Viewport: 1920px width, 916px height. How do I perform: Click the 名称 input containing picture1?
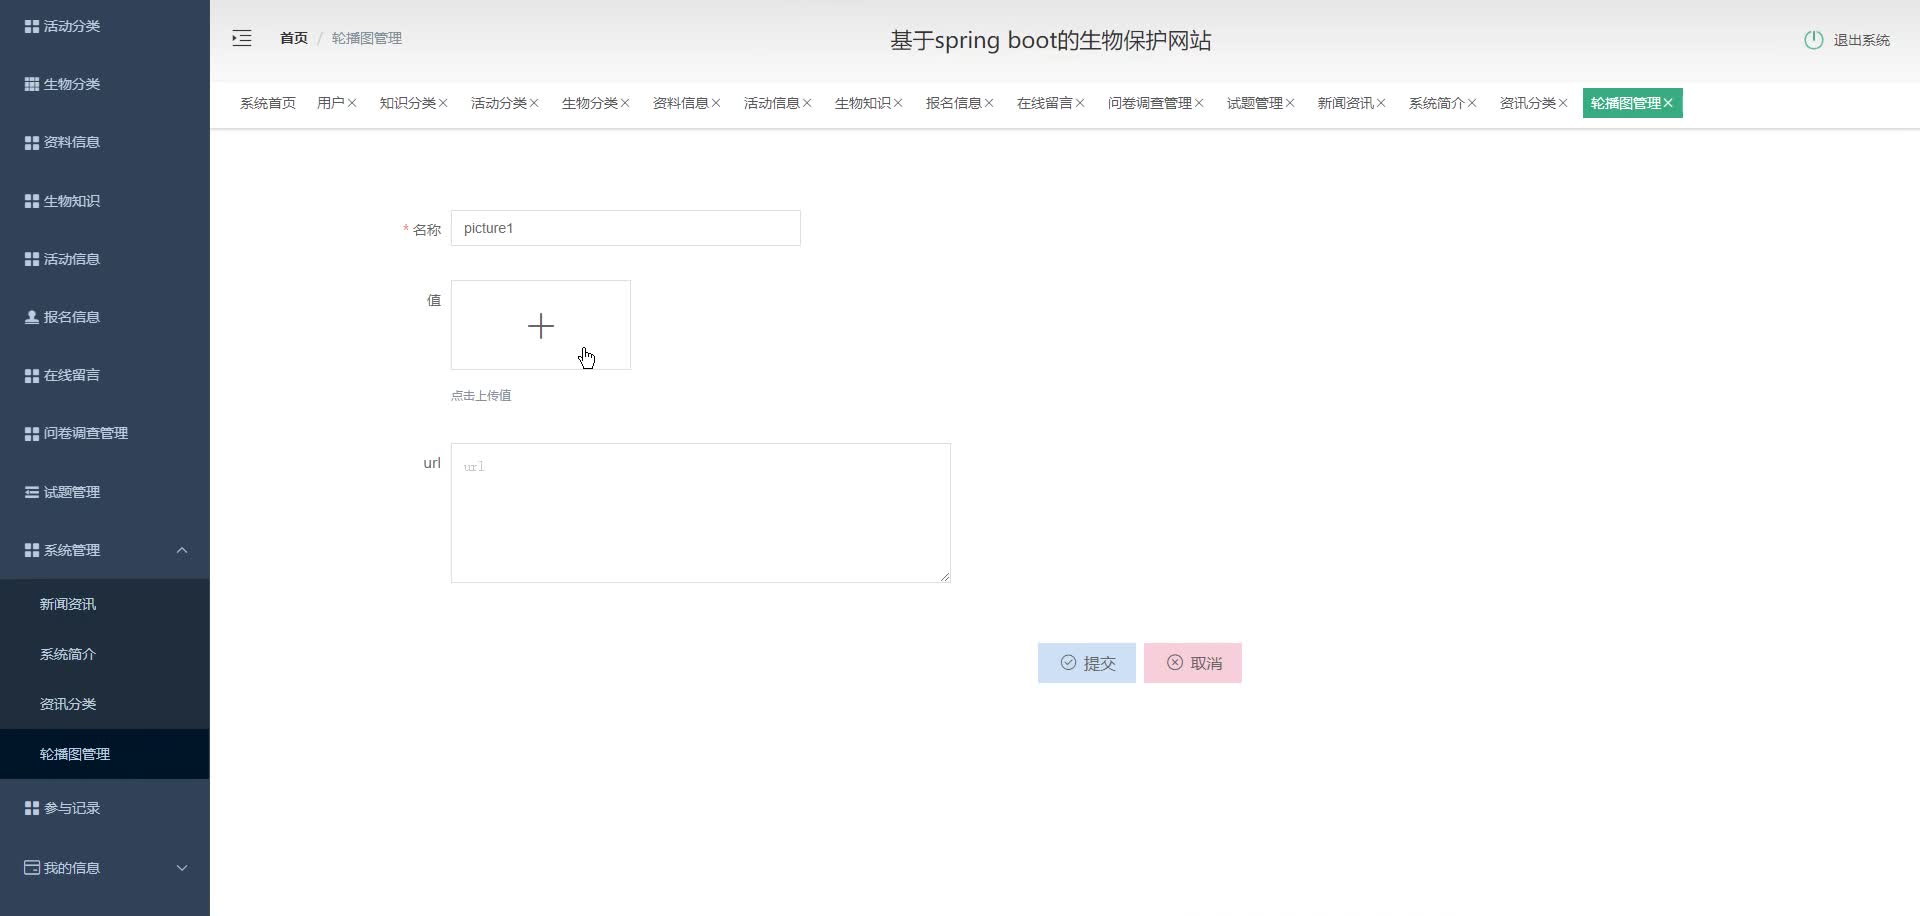pyautogui.click(x=626, y=228)
